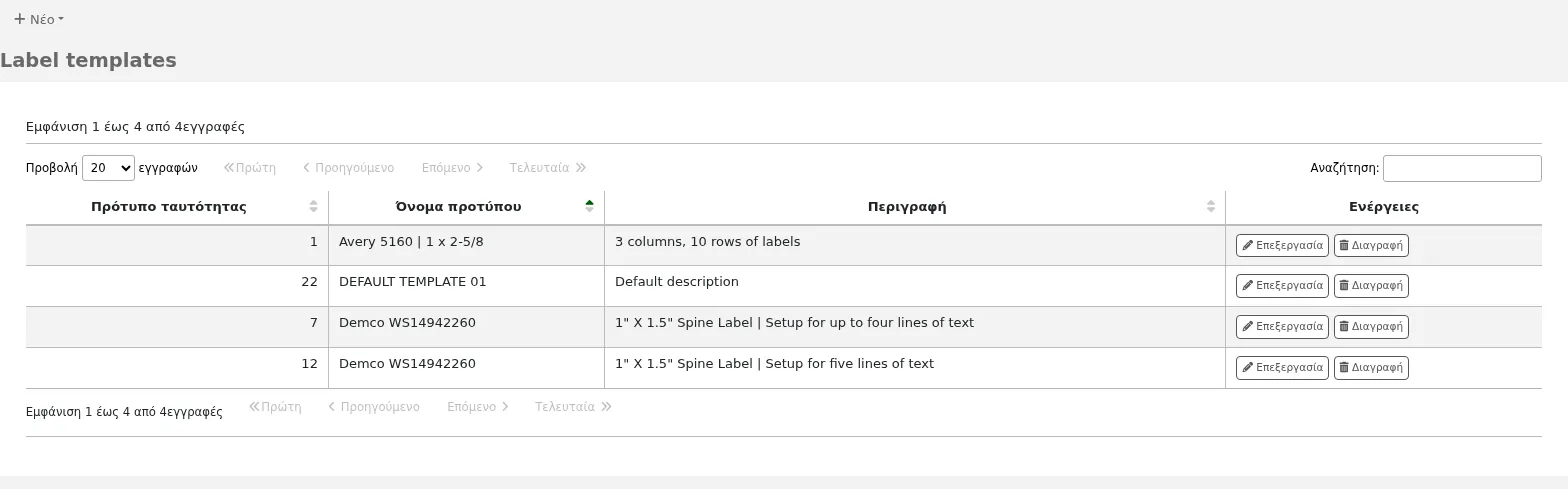This screenshot has width=1568, height=489.
Task: Click the pencil icon for template 7
Action: (1247, 327)
